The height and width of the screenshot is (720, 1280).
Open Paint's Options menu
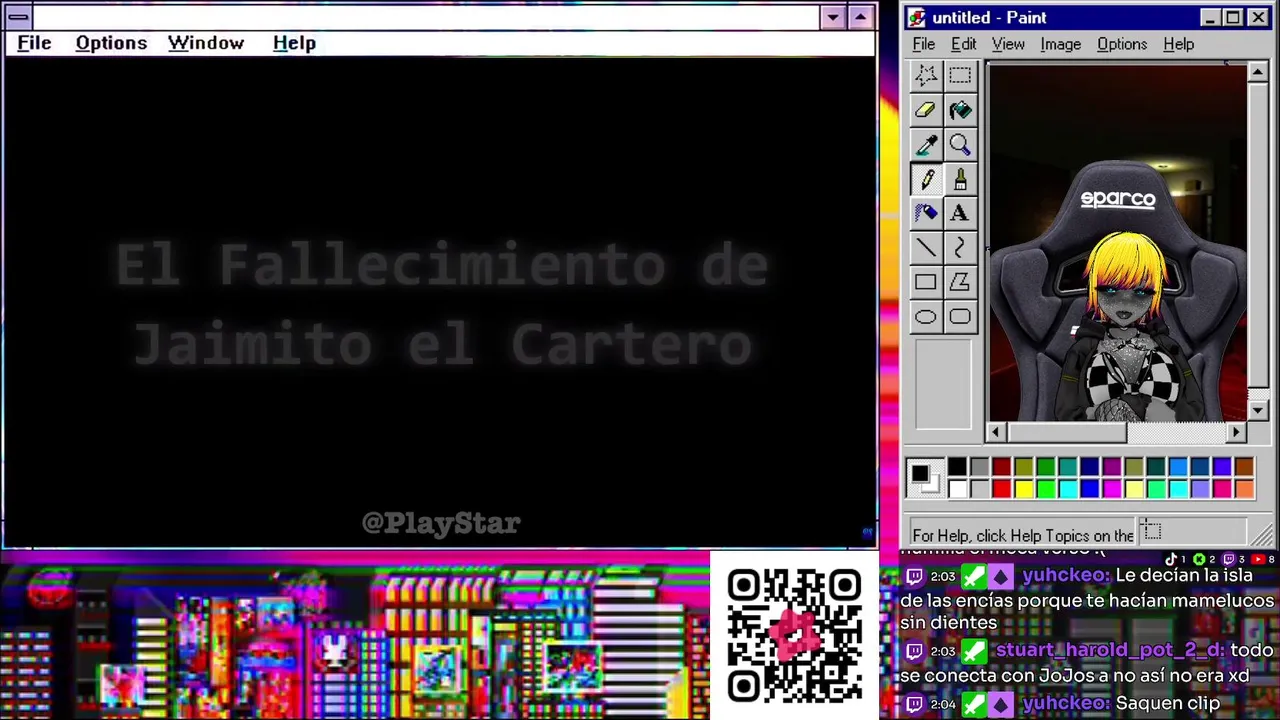[x=1122, y=44]
